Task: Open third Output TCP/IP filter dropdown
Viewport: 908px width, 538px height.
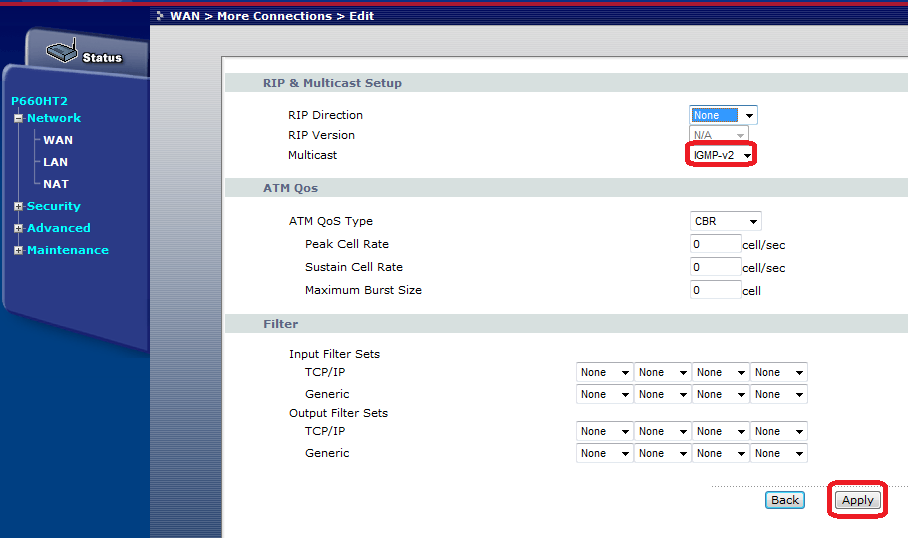Action: point(720,431)
